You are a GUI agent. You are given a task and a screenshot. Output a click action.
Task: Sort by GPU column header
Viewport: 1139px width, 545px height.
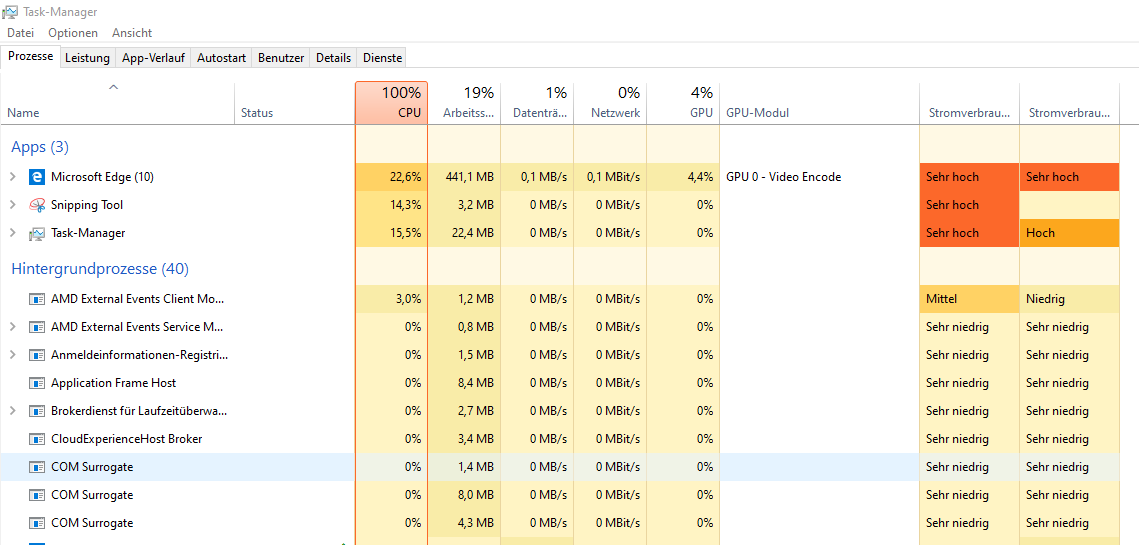pyautogui.click(x=683, y=103)
